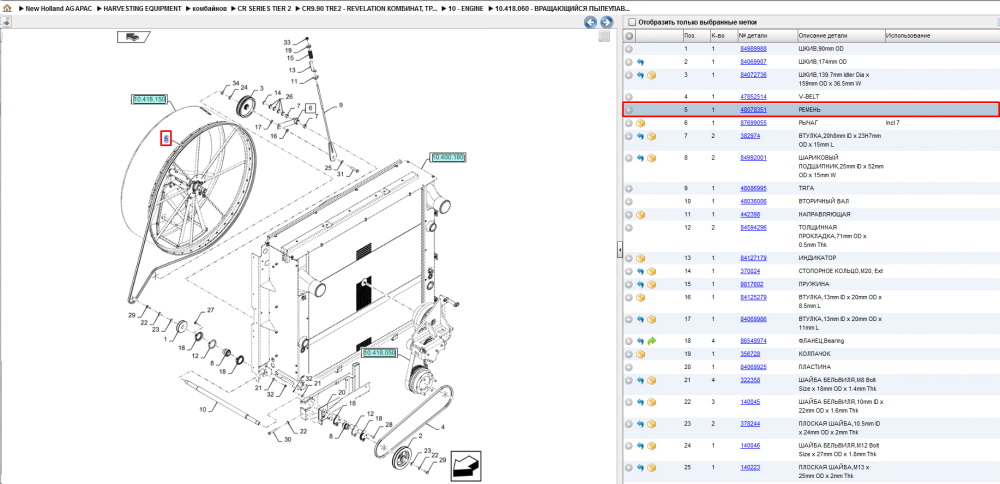Click the box icon for РЫЧАГ row
1000x484 pixels.
(x=640, y=123)
